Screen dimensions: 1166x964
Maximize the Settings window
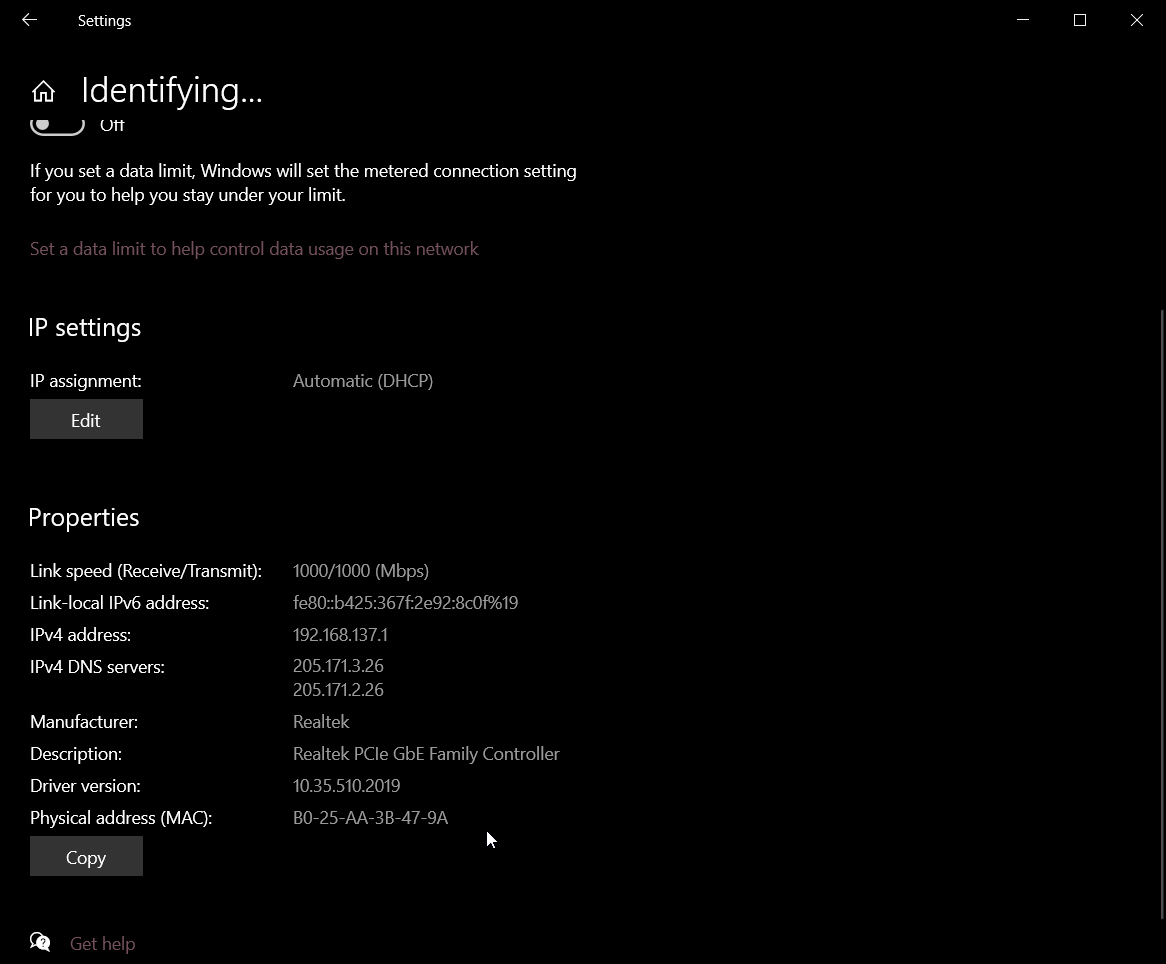point(1079,20)
